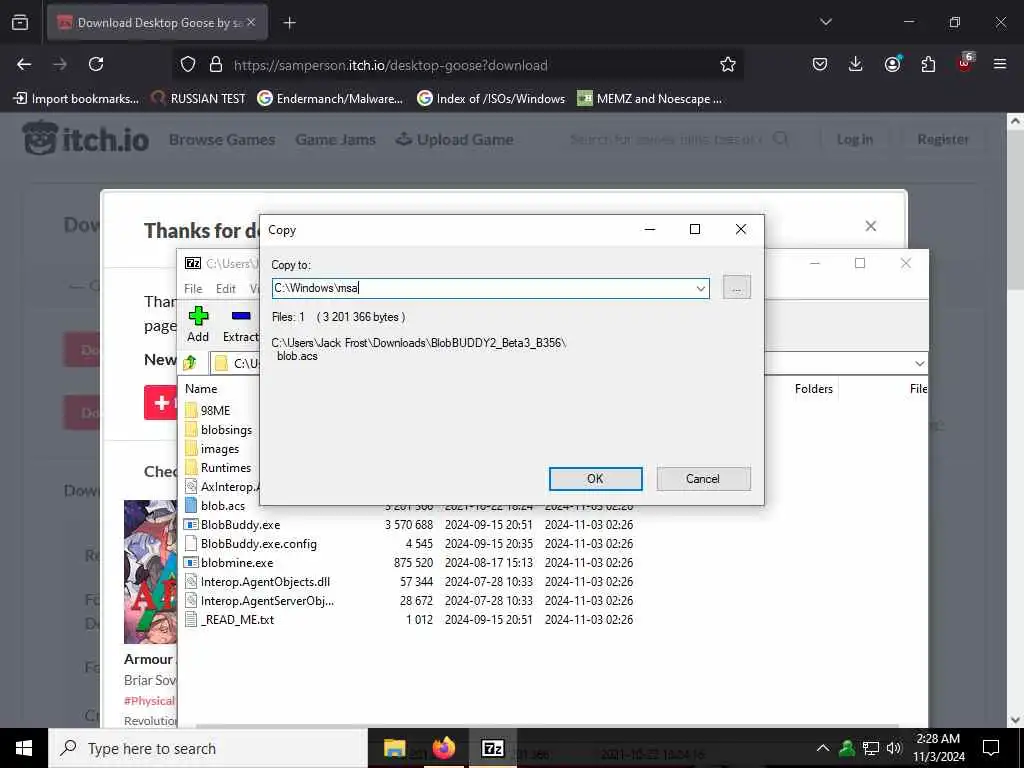Open the Import bookmarks item
Viewport: 1024px width, 768px height.
(76, 99)
